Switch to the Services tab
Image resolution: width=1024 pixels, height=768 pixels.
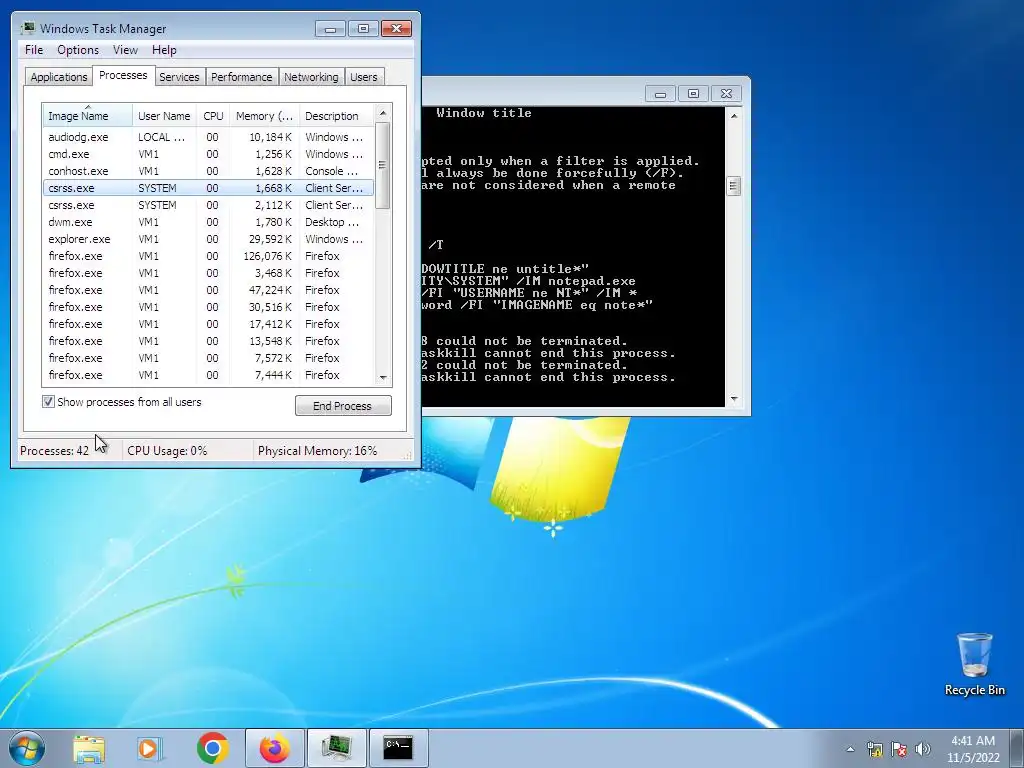pos(179,77)
